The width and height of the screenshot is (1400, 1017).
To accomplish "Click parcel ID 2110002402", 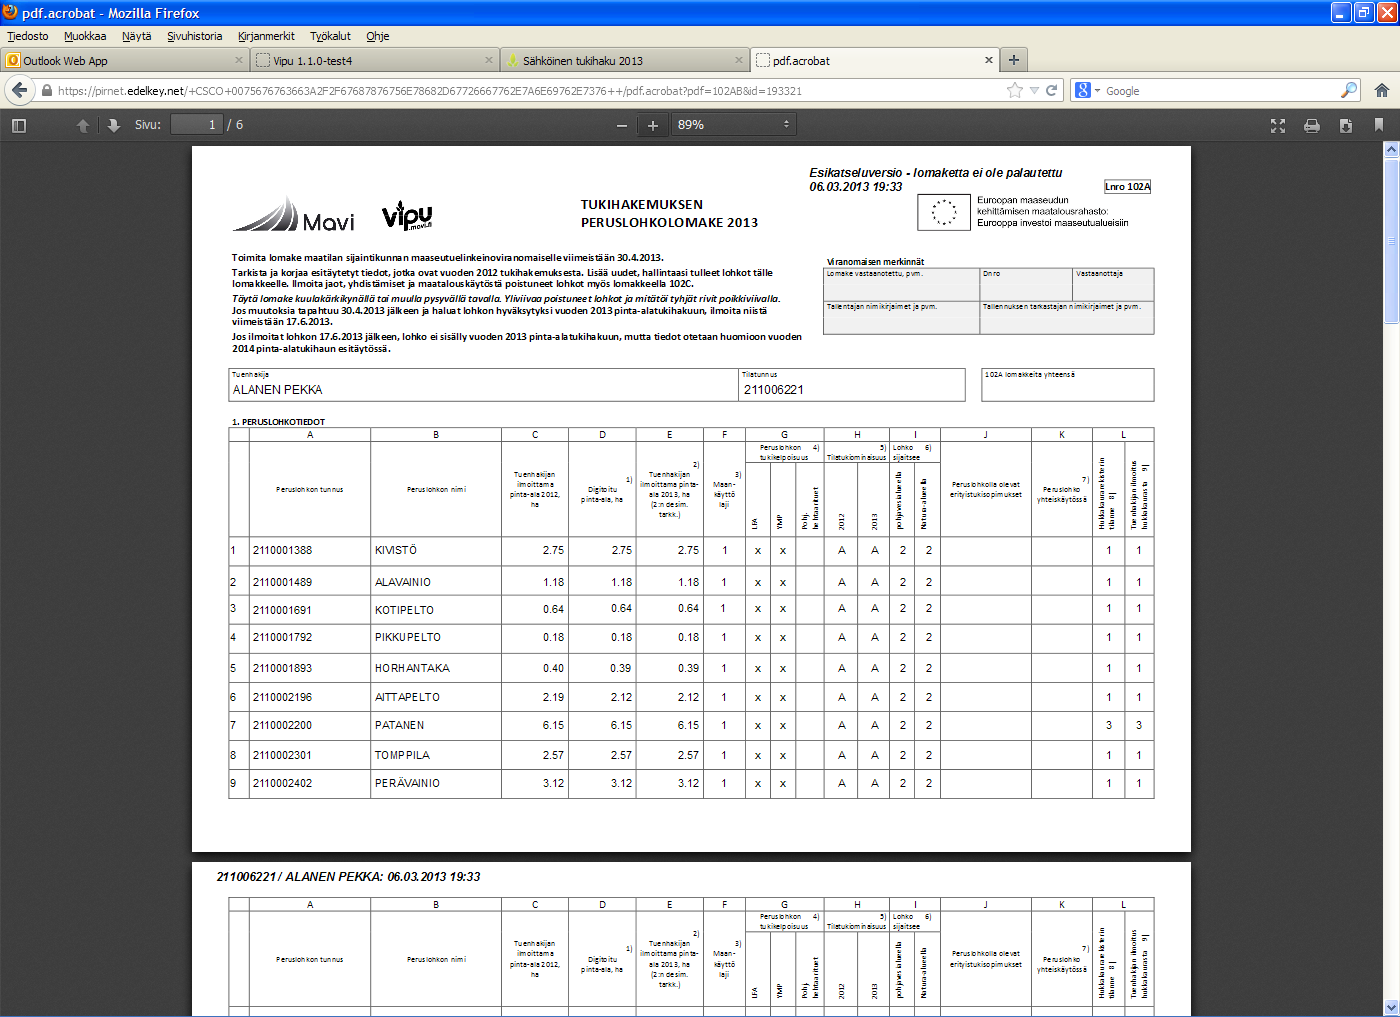I will tap(283, 783).
